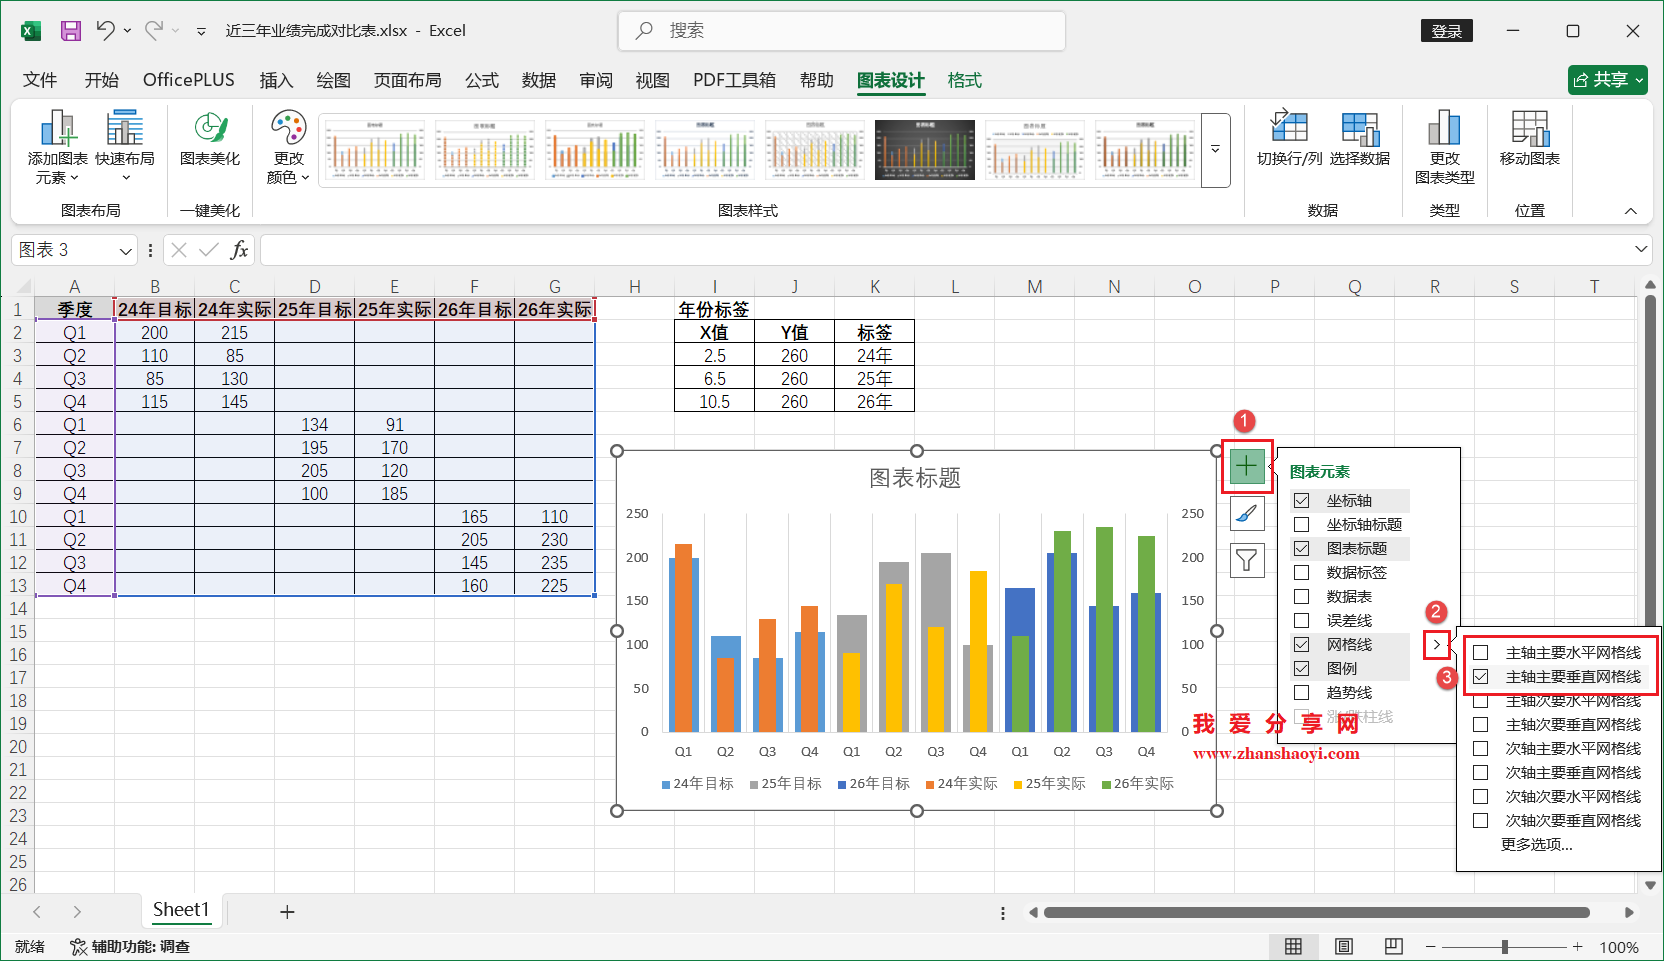
Task: Enable the 坐标轴标题 checkbox
Action: point(1302,525)
